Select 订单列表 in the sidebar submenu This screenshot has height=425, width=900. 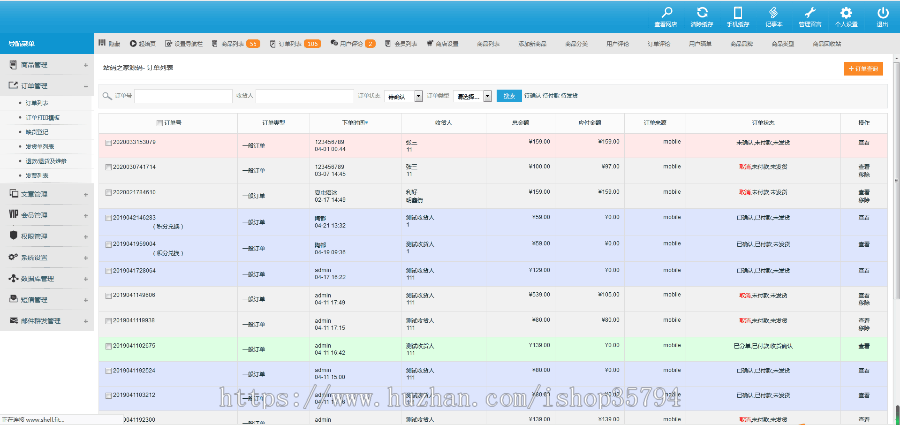coord(37,103)
